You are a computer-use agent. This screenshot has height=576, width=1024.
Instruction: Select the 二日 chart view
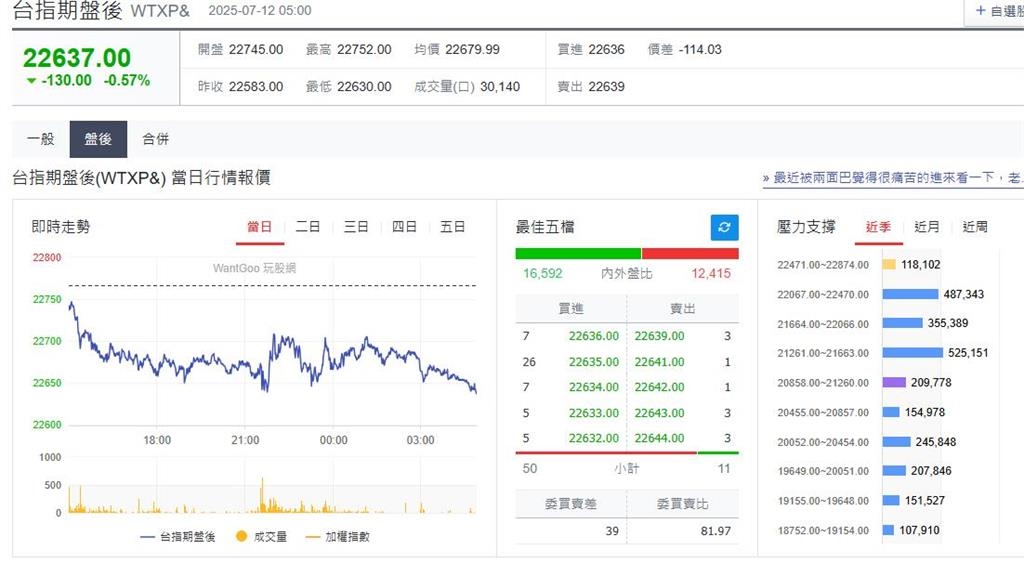click(x=307, y=226)
